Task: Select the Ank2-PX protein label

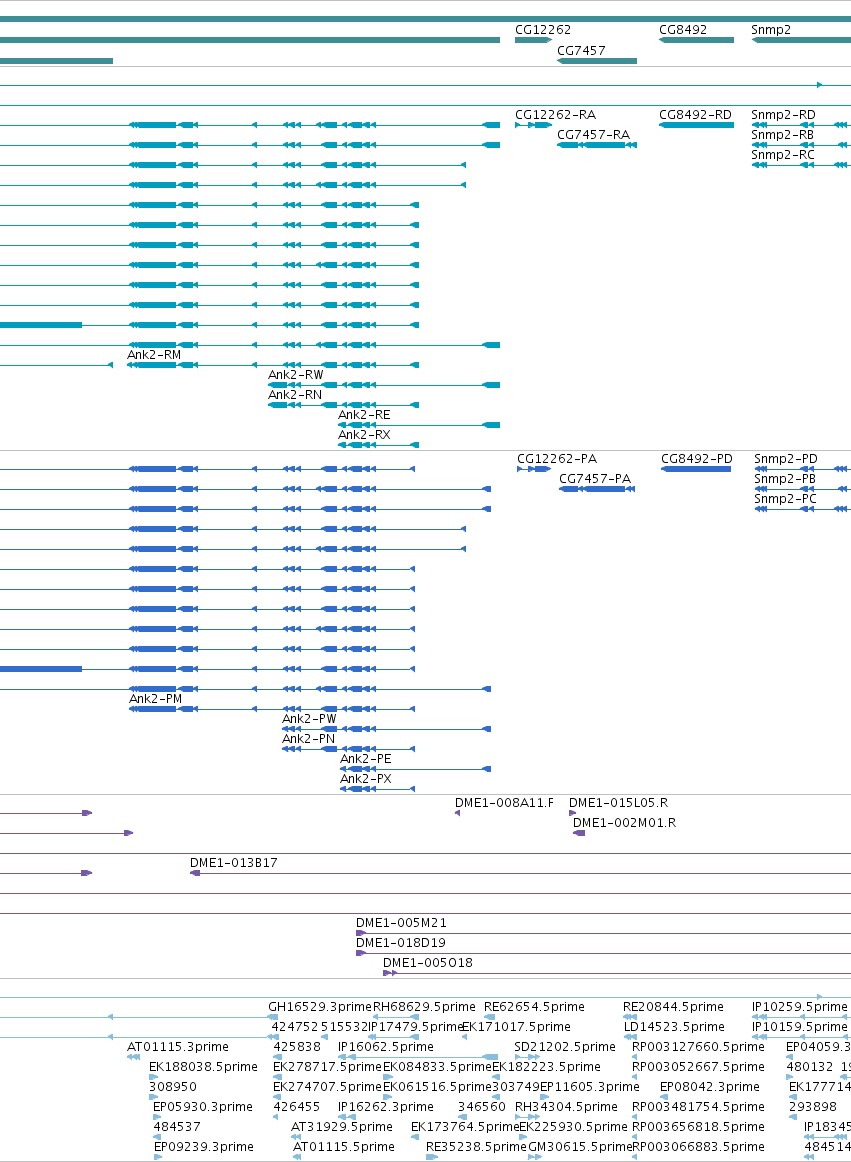Action: tap(365, 779)
